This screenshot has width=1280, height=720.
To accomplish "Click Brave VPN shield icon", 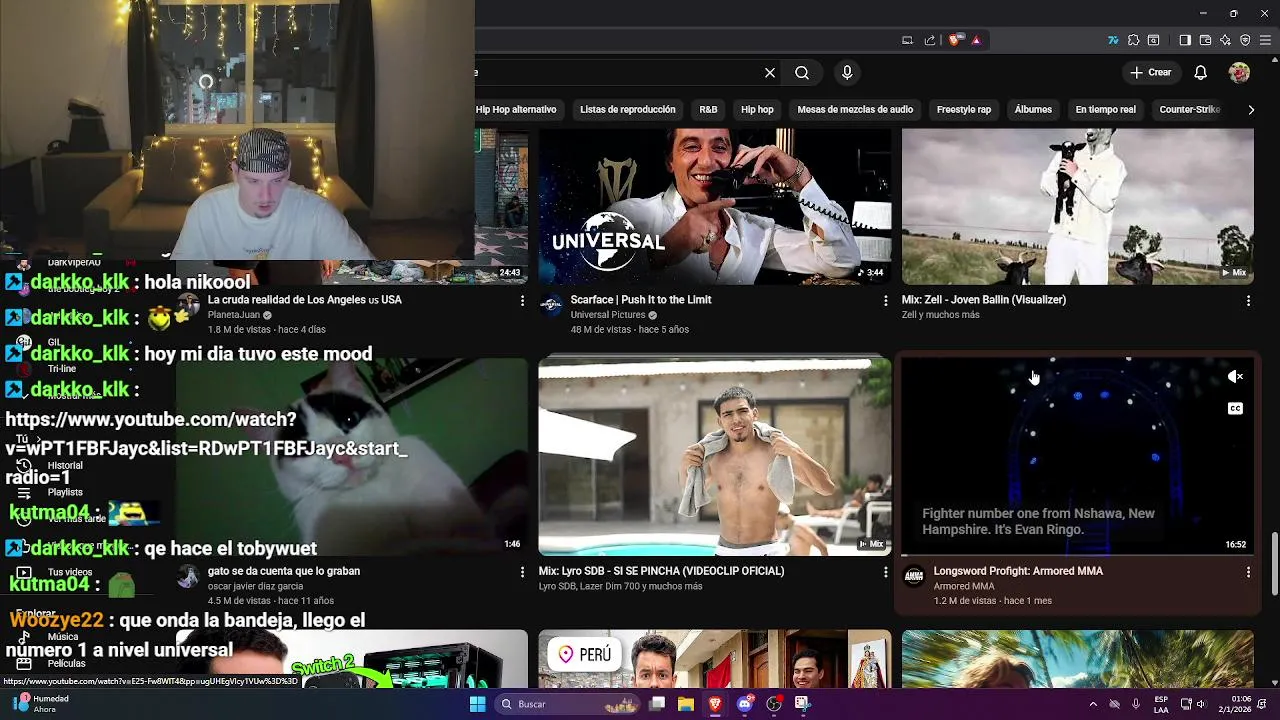I will [1245, 41].
